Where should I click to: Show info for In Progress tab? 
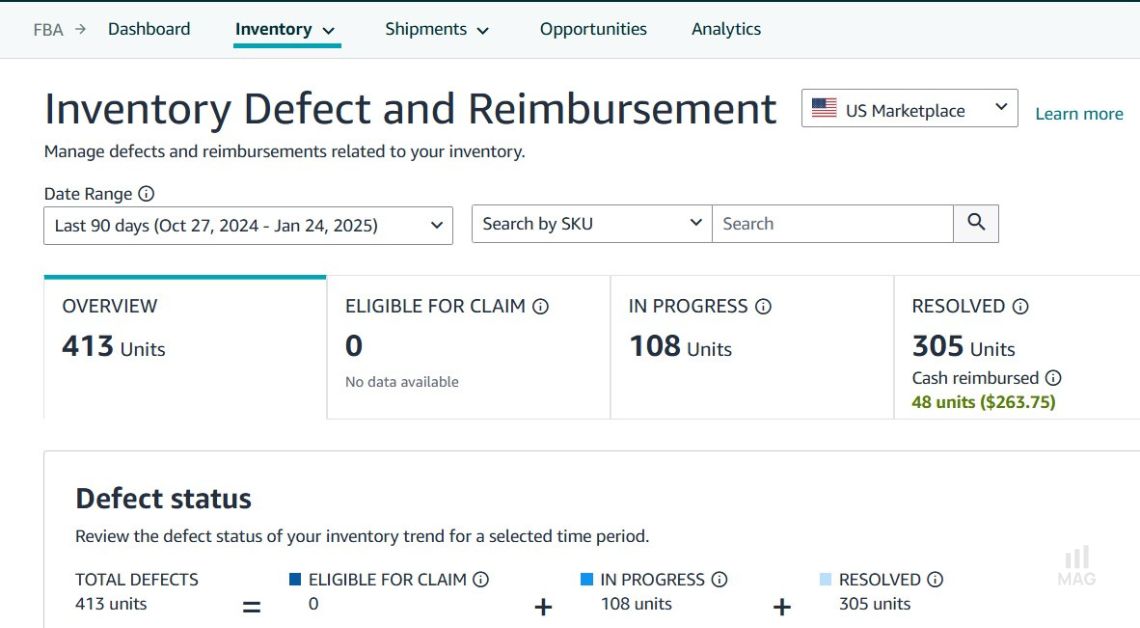(763, 306)
